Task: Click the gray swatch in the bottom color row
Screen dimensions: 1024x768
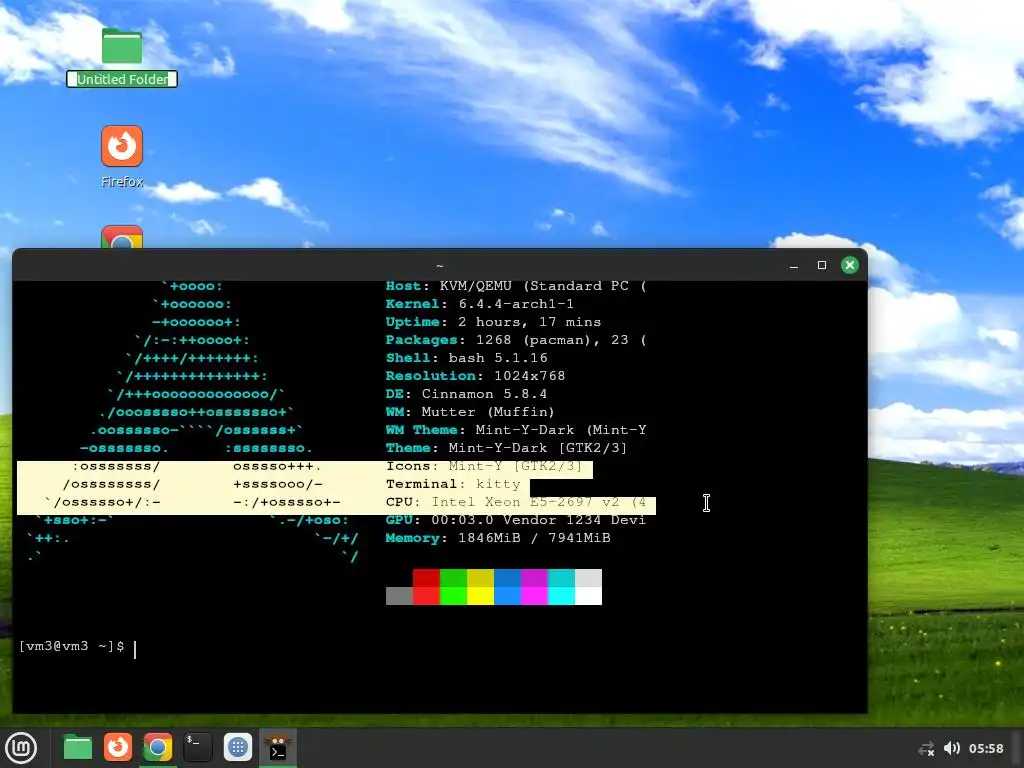Action: (399, 596)
